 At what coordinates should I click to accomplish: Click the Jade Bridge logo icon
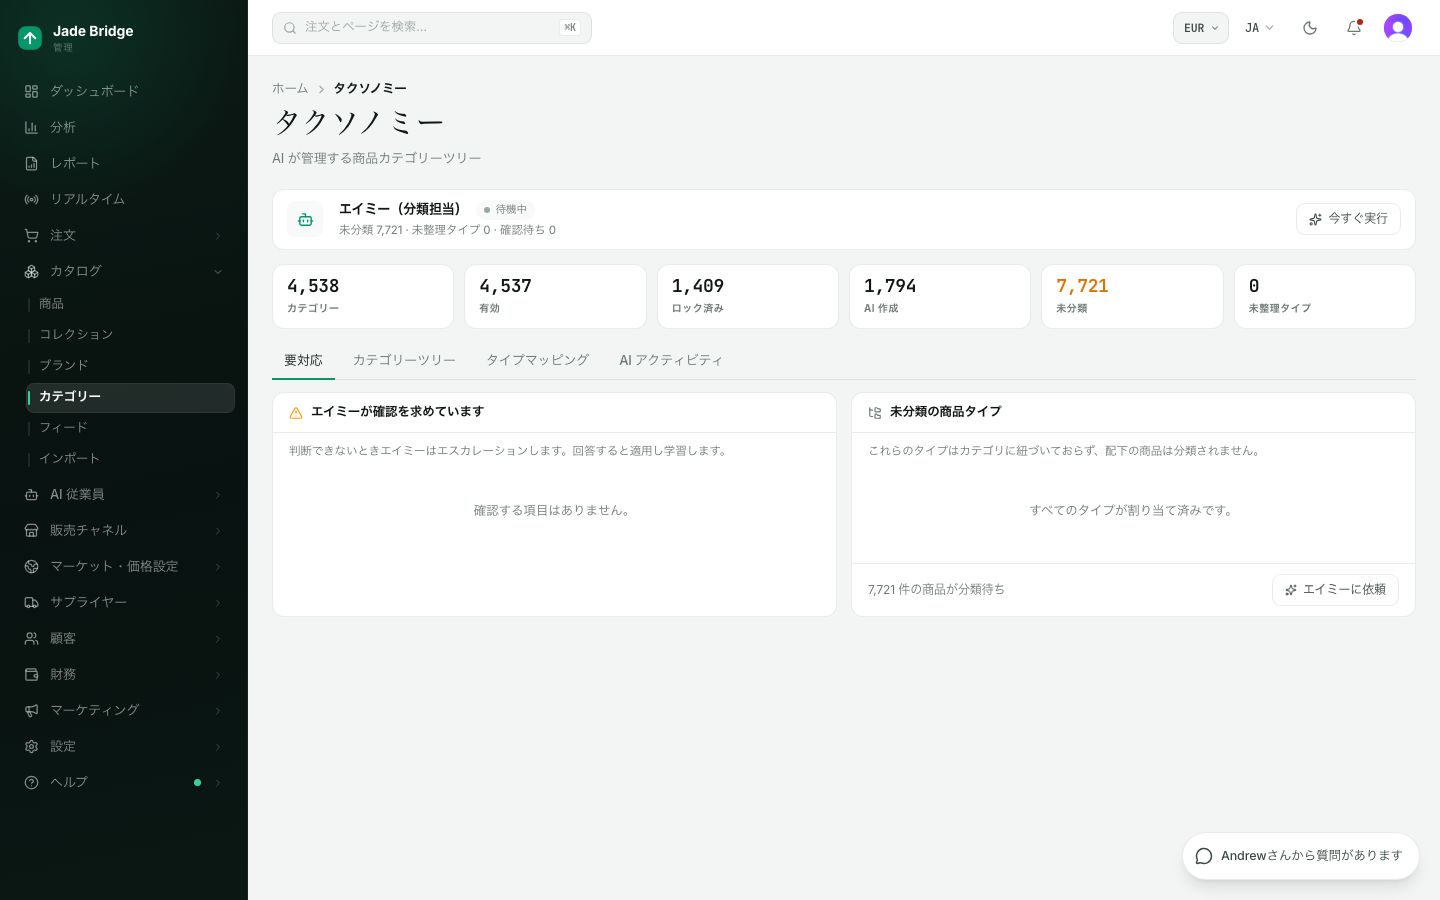click(30, 38)
